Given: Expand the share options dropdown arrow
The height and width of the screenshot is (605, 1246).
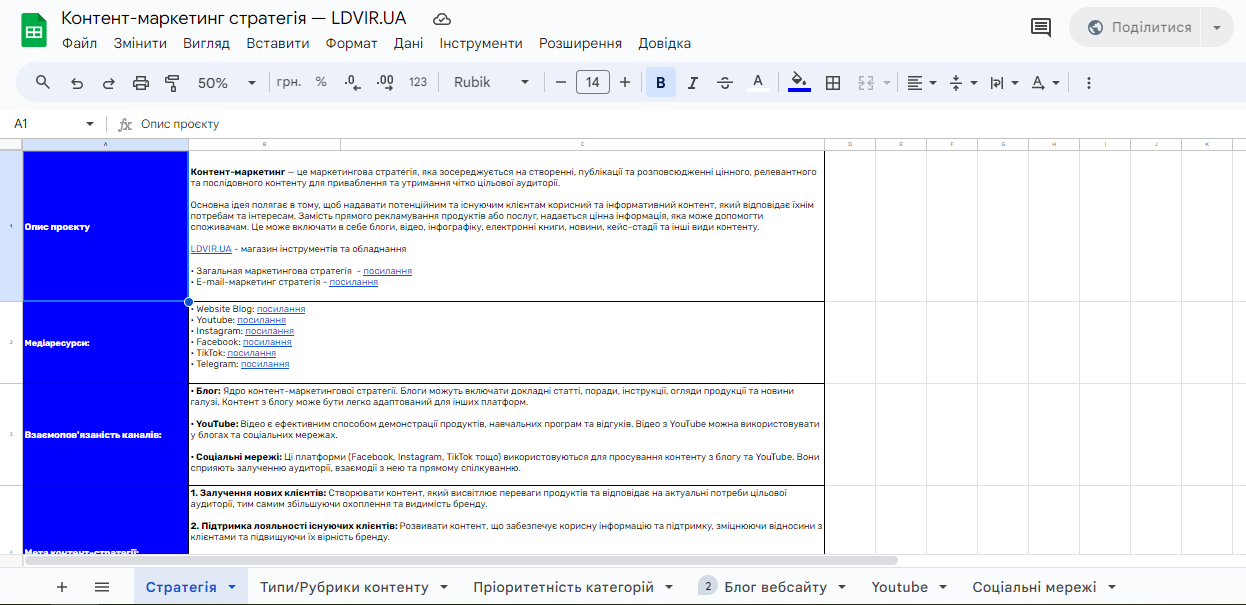Looking at the screenshot, I should [1217, 27].
